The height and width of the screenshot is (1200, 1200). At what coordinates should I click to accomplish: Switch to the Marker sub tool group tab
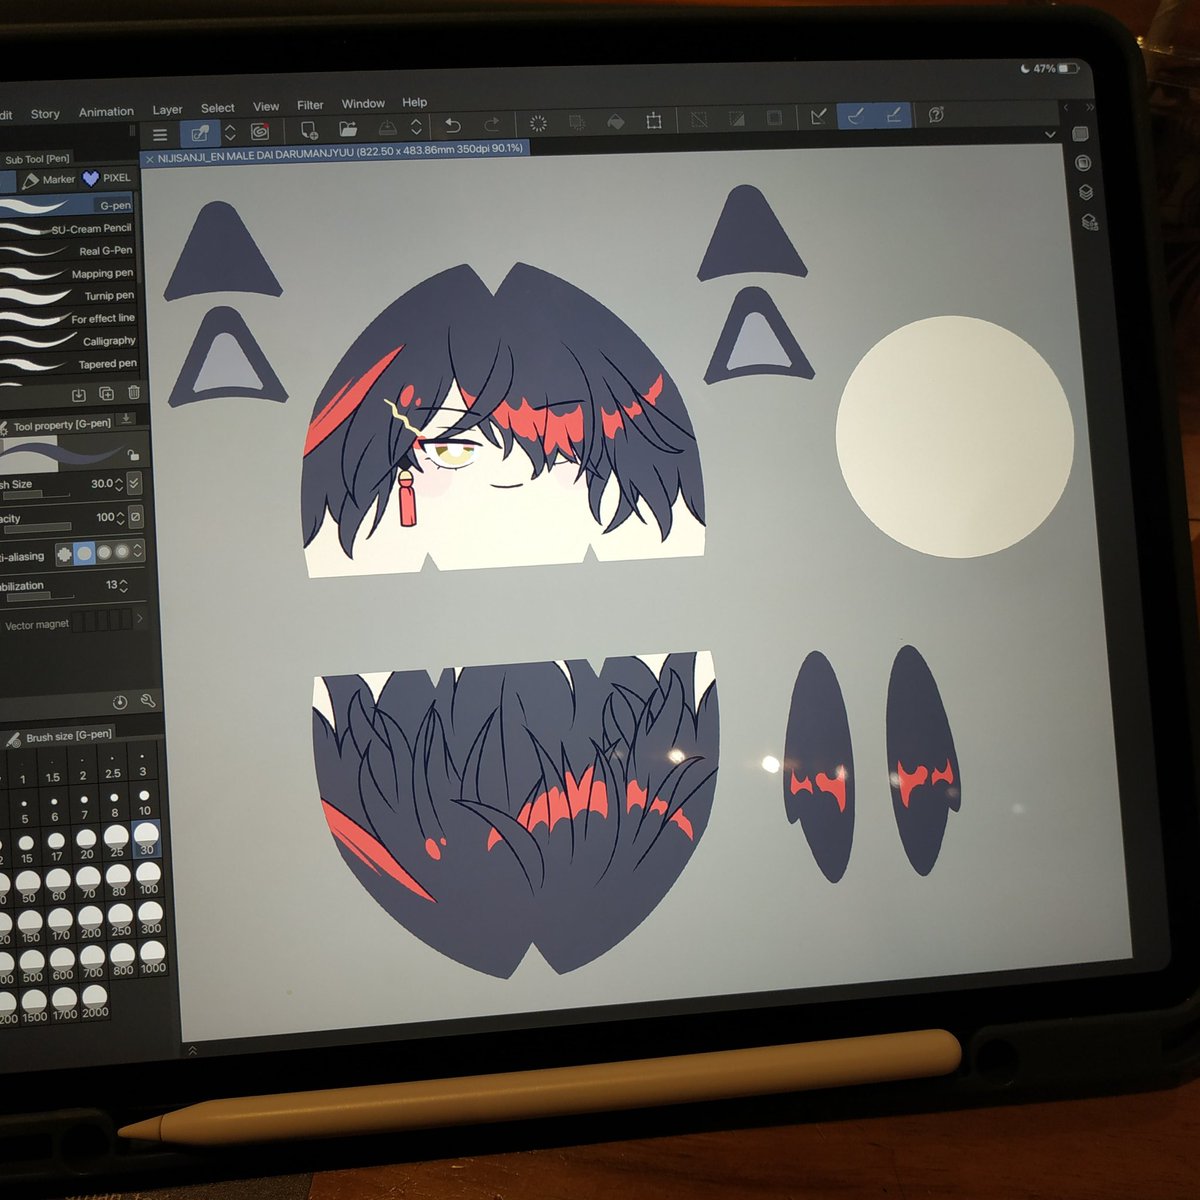pos(49,180)
